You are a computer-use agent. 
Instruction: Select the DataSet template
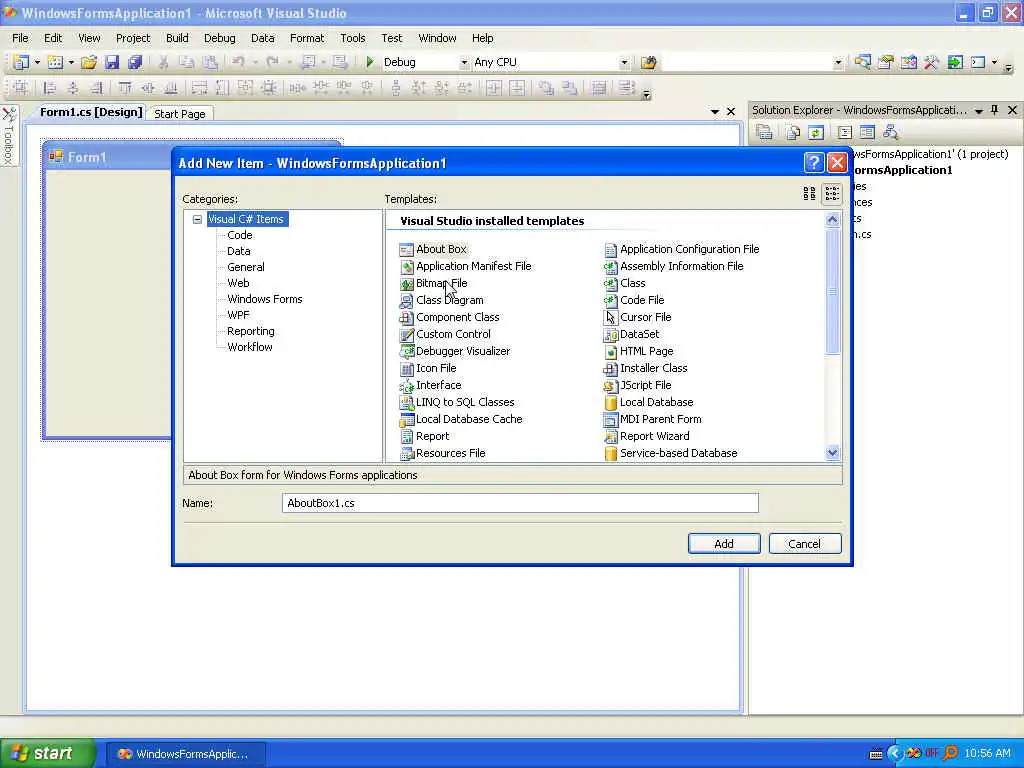[632, 334]
